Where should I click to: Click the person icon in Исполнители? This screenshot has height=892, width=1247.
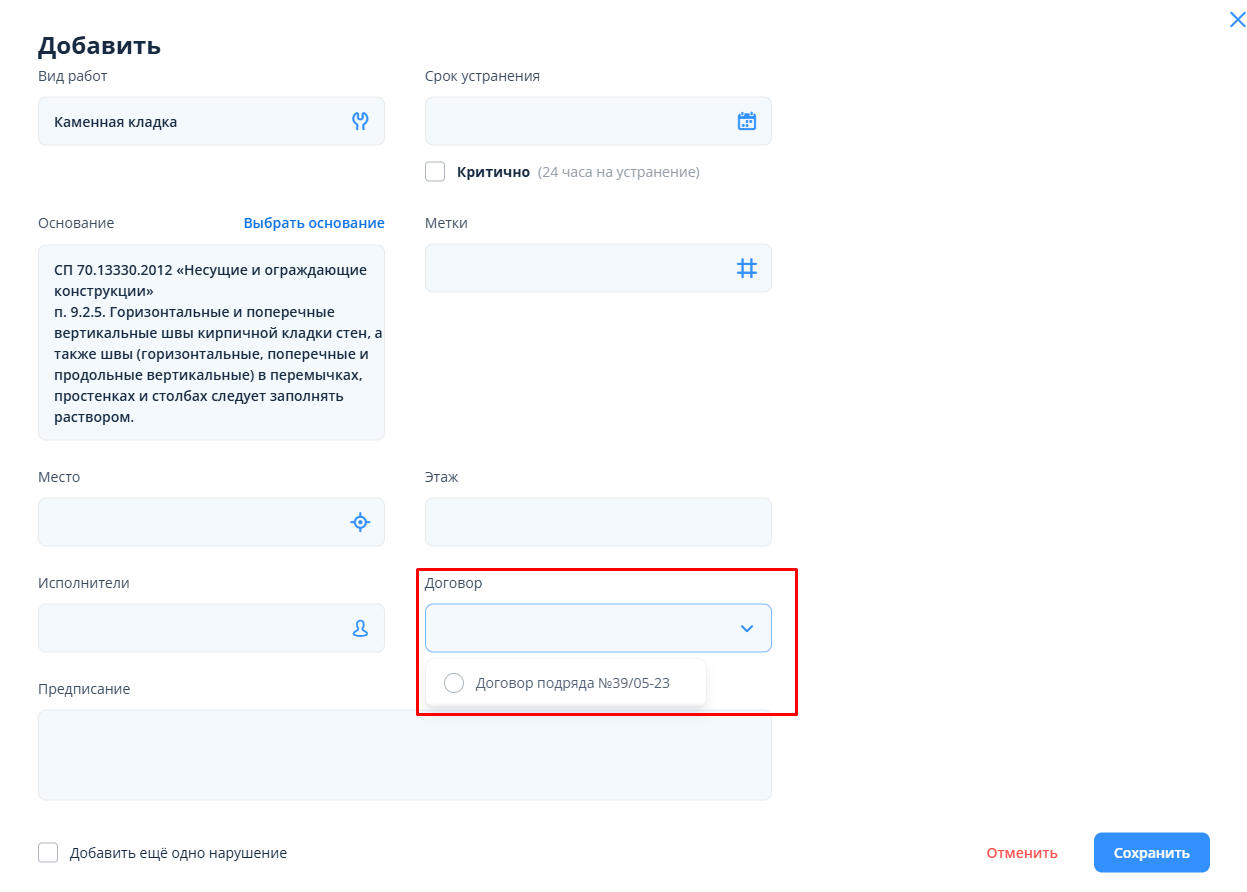360,628
